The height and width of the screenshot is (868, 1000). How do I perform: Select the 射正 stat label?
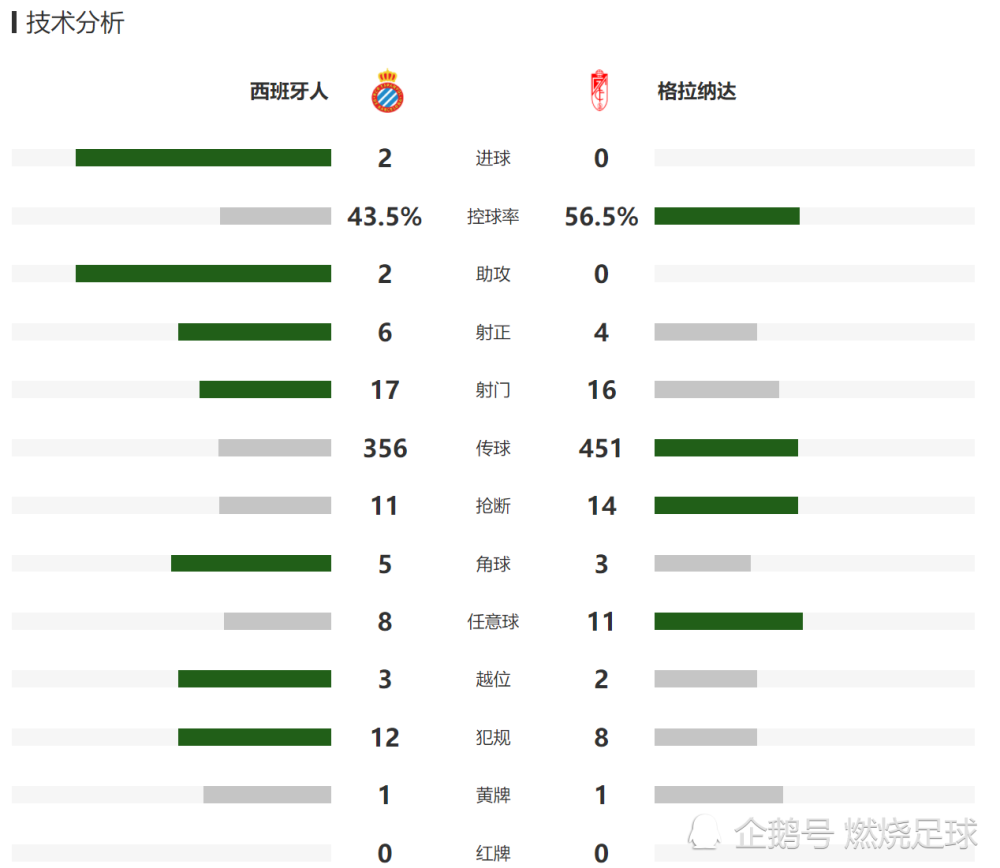pyautogui.click(x=493, y=332)
